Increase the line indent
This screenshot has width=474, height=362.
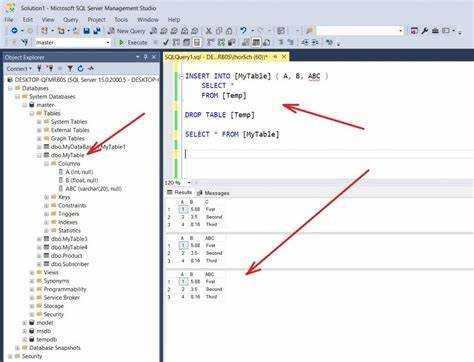click(315, 42)
